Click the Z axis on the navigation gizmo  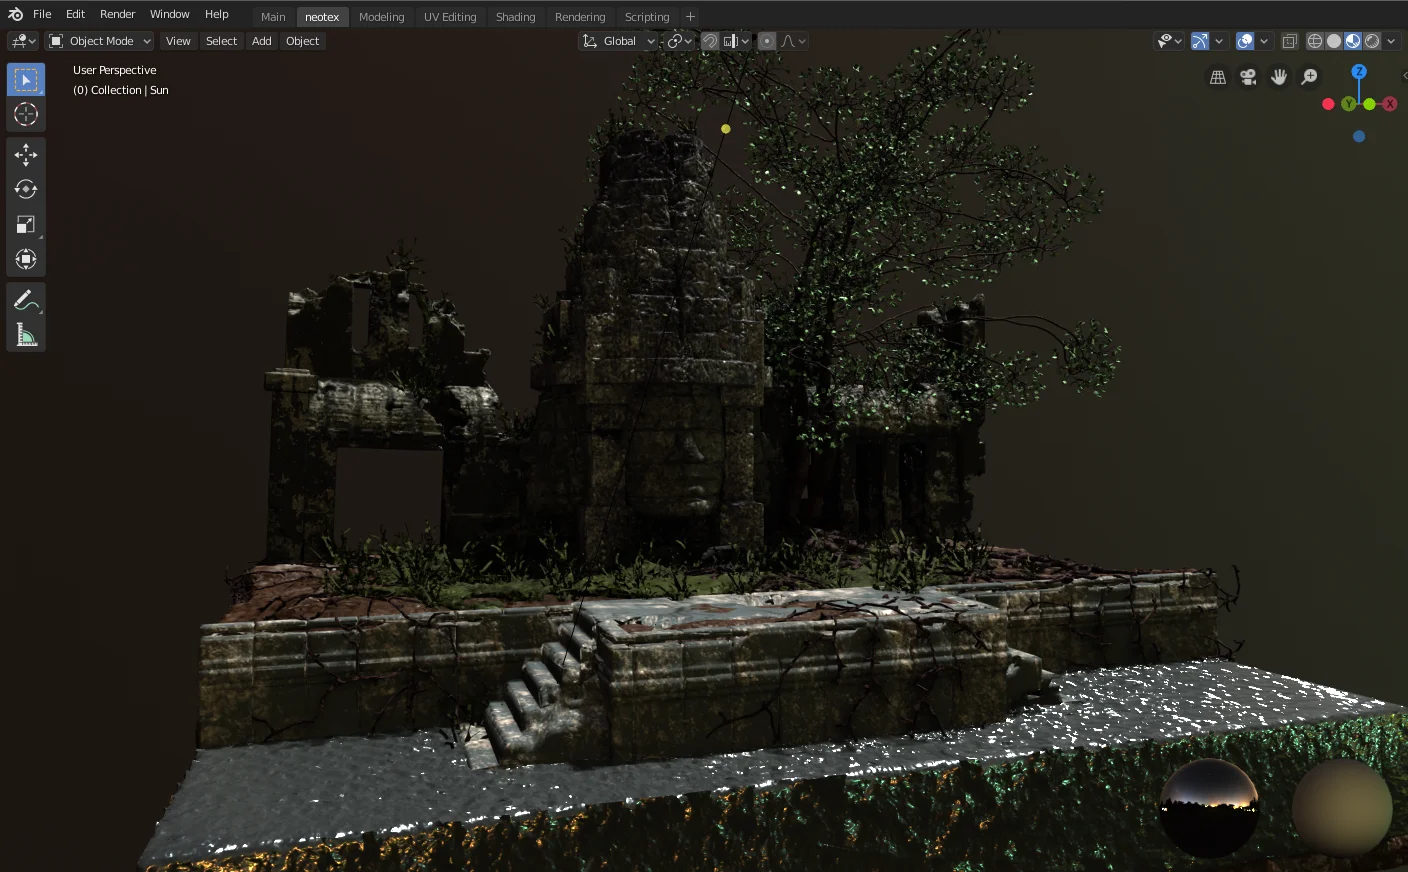(1359, 71)
